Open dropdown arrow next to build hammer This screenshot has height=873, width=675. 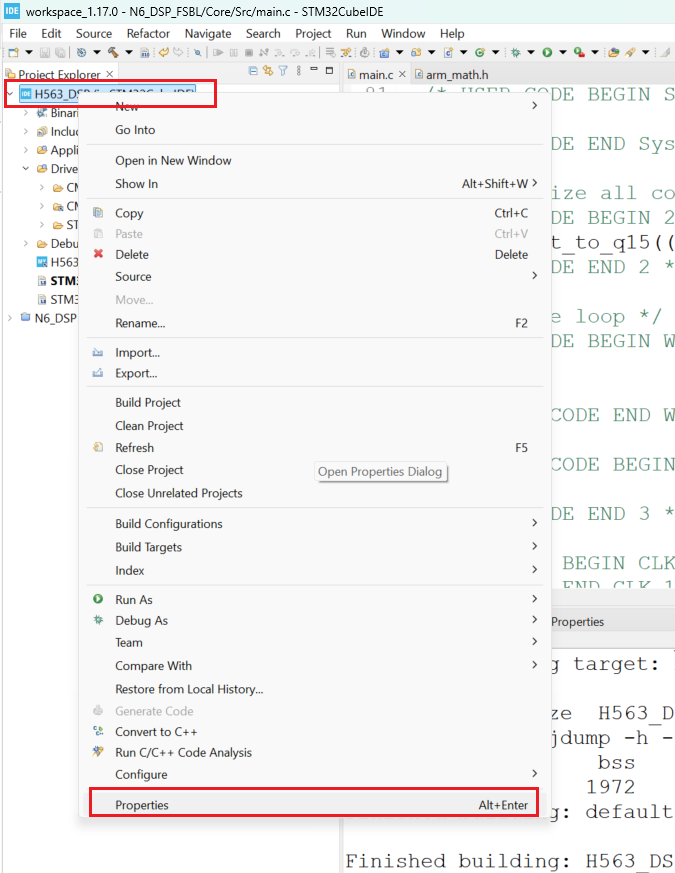coord(129,52)
